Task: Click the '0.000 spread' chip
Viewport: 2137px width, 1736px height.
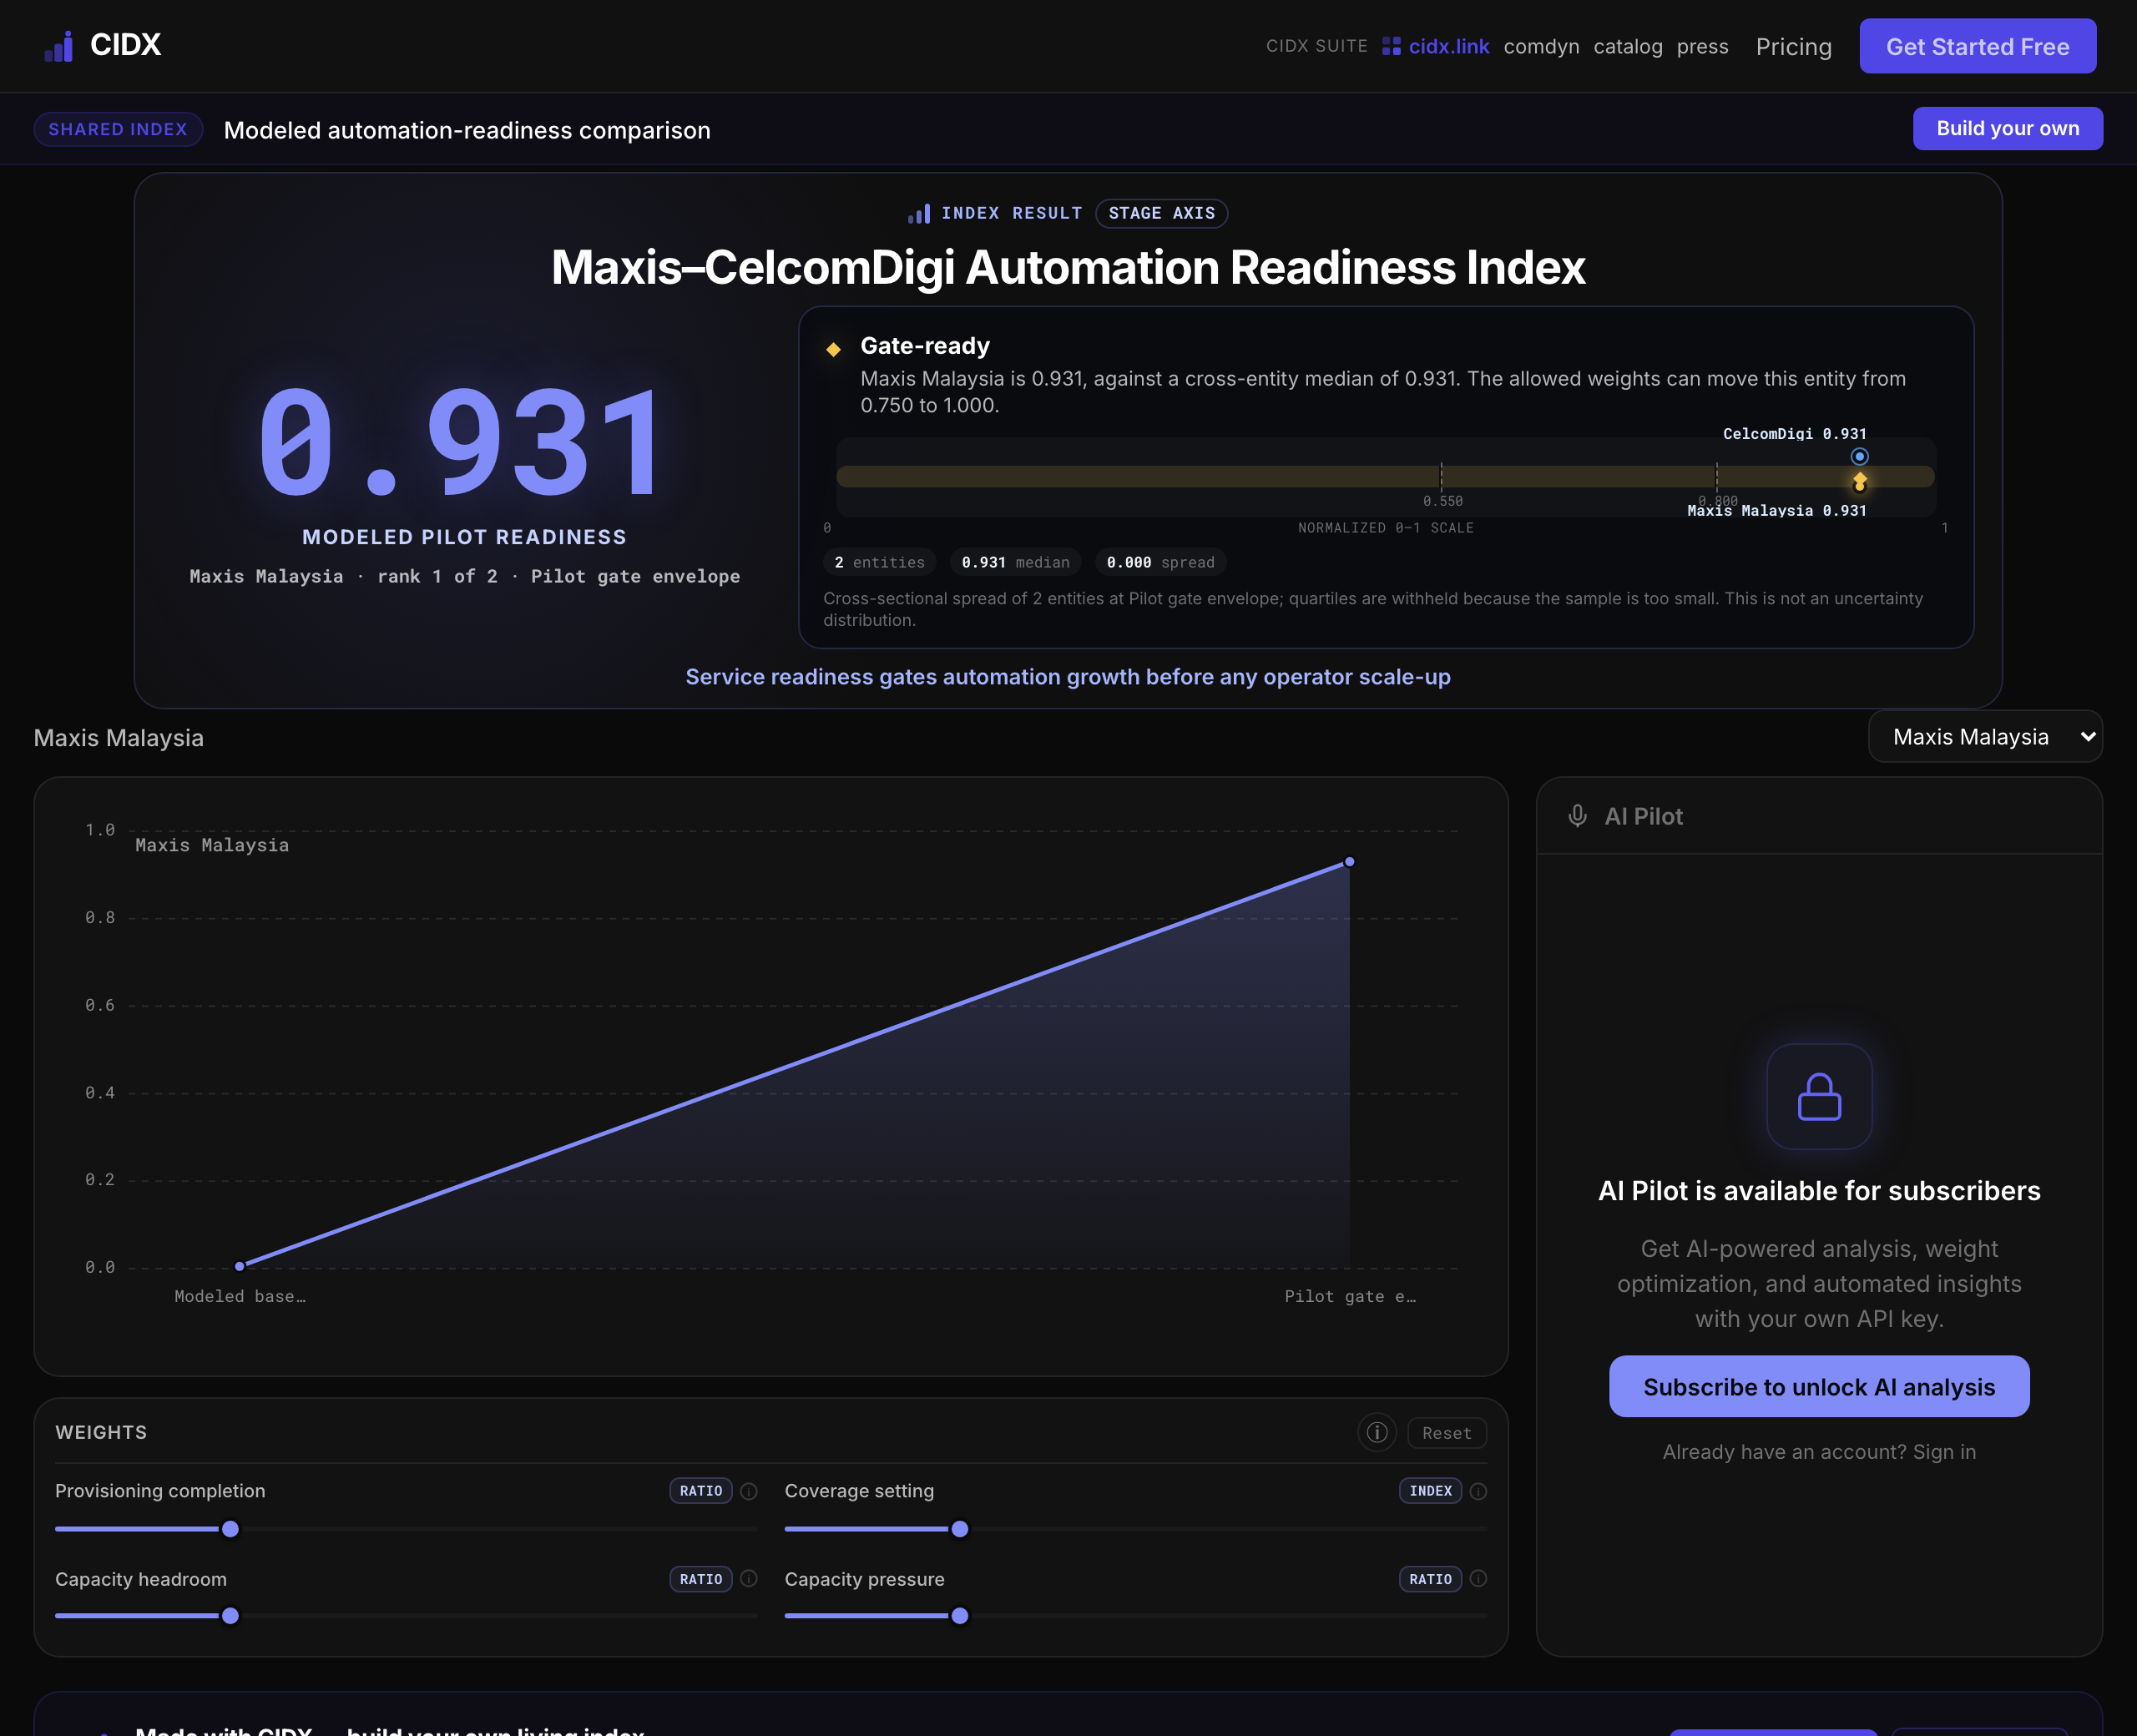Action: (1160, 562)
